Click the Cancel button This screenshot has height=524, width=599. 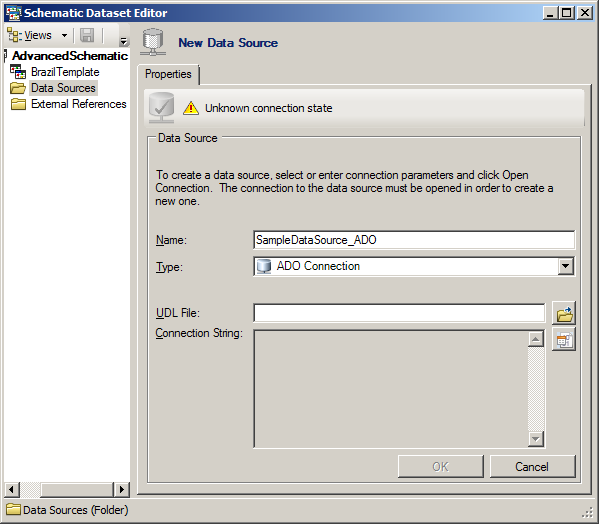click(532, 466)
